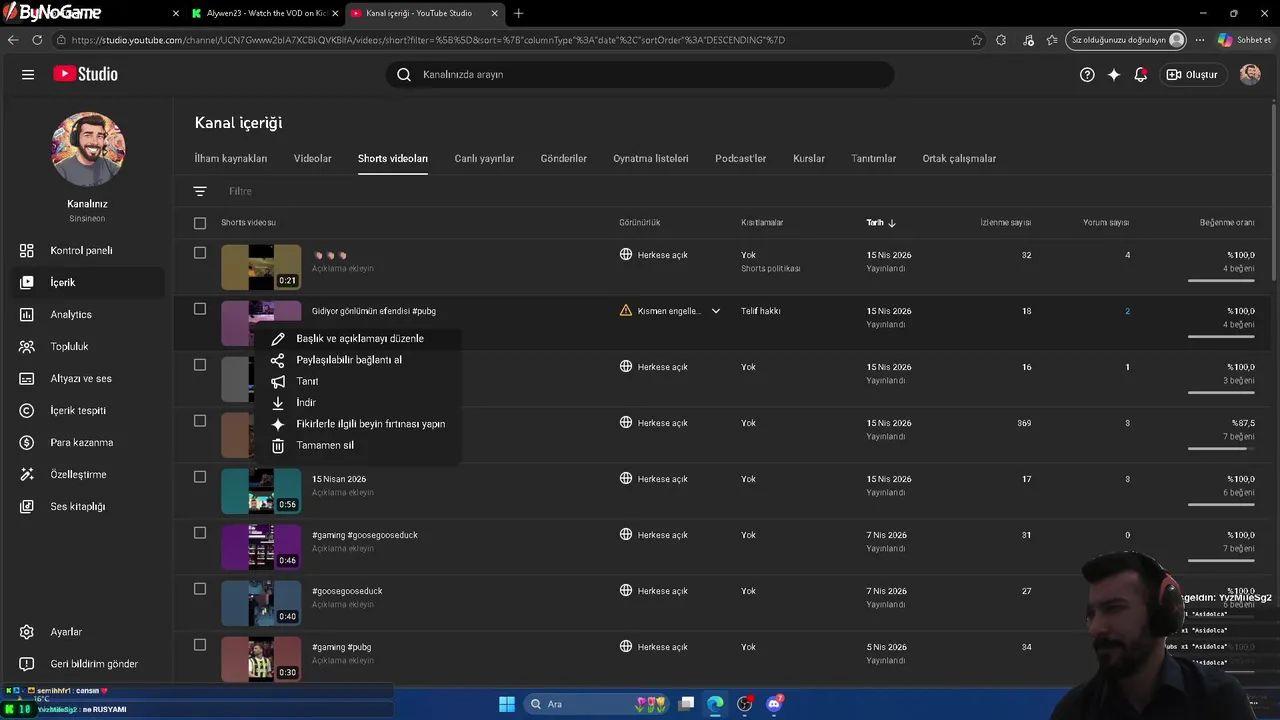Click the sparkle Ask Studio icon in header
Viewport: 1280px width, 720px height.
(1114, 74)
